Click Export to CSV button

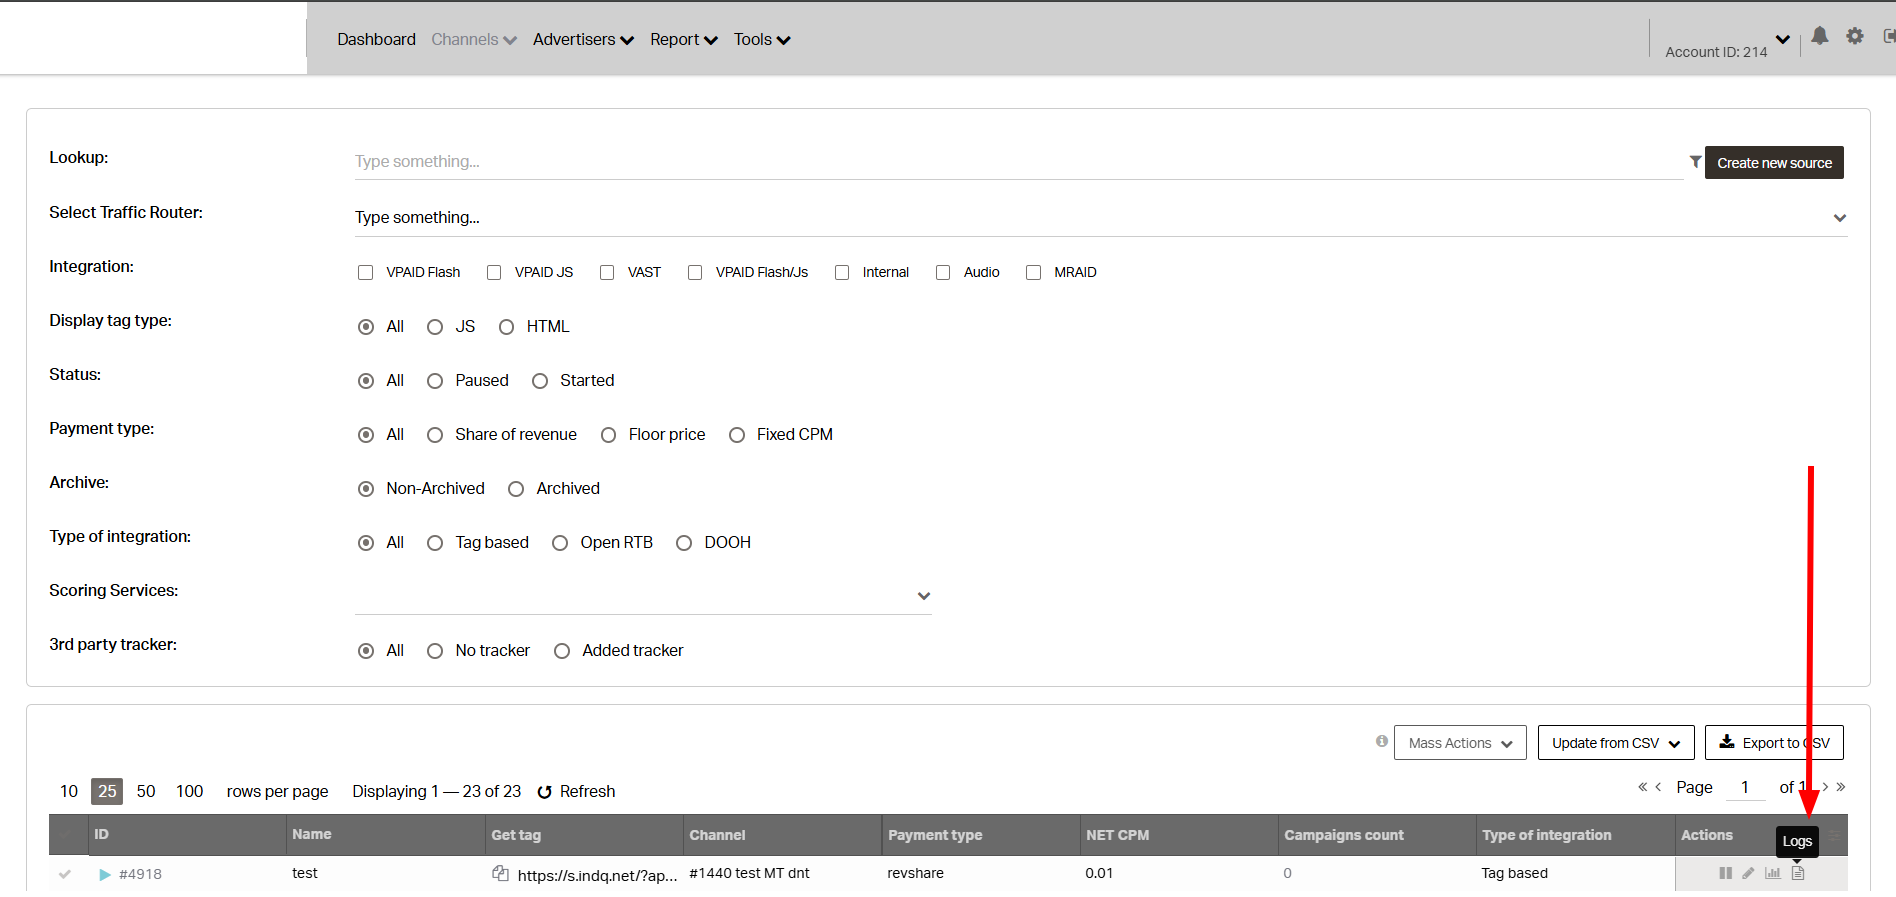(x=1773, y=743)
